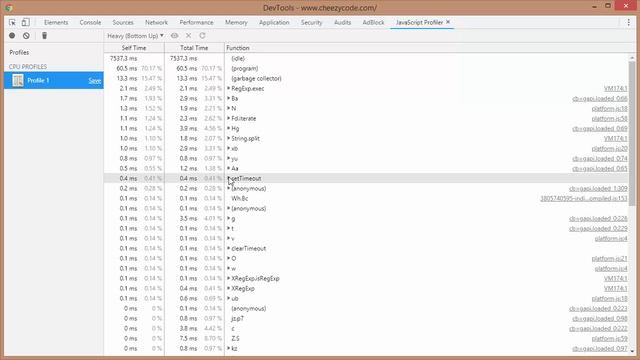Open cb=gapi.loaded_1:309 source link

(598, 189)
